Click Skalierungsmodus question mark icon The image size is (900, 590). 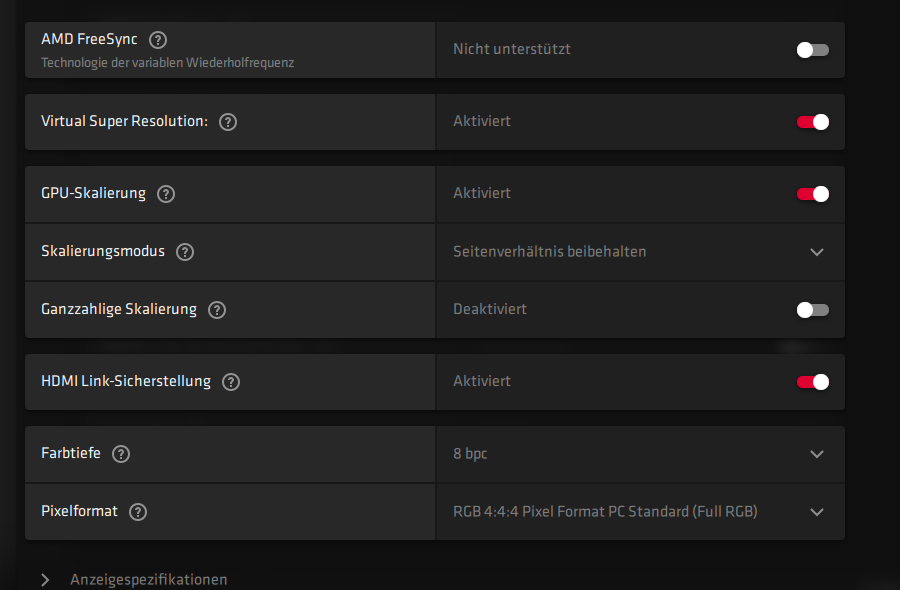tap(185, 252)
